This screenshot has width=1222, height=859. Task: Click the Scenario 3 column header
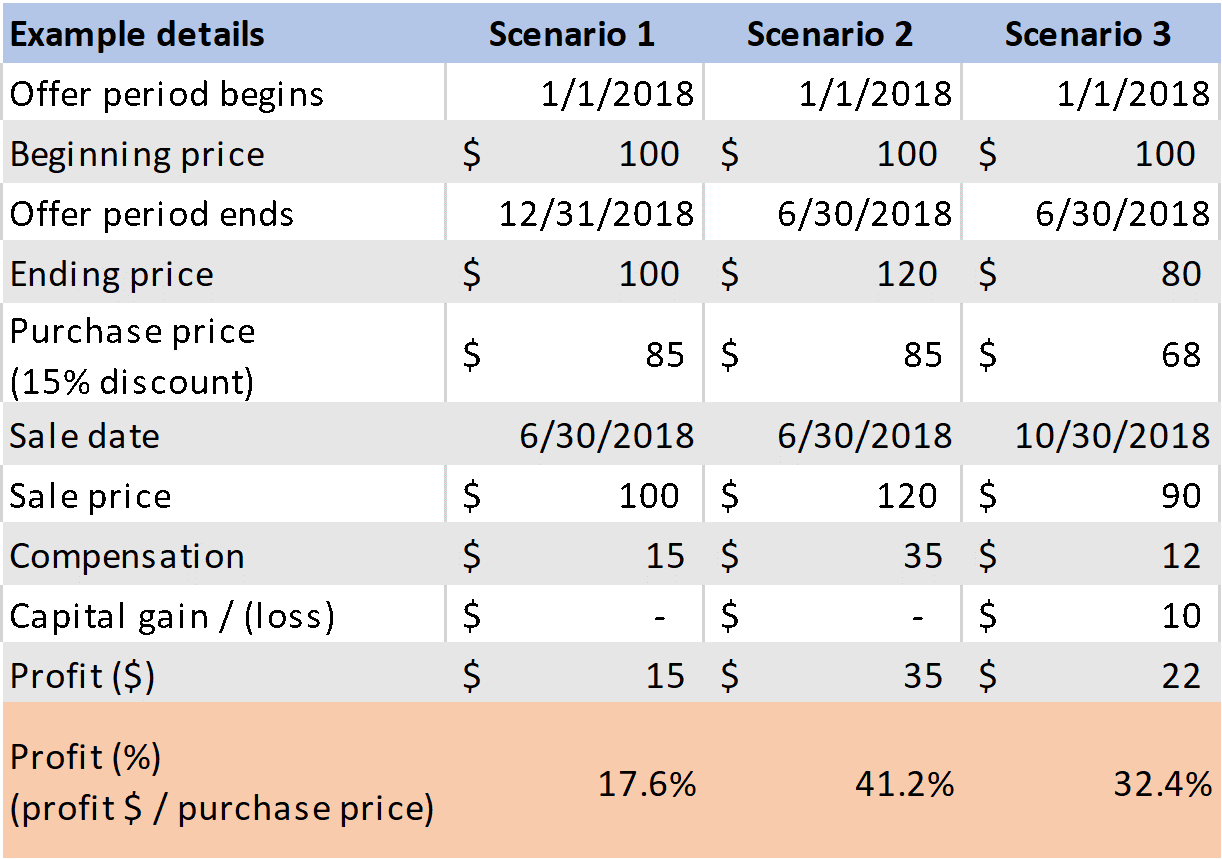pos(1088,34)
